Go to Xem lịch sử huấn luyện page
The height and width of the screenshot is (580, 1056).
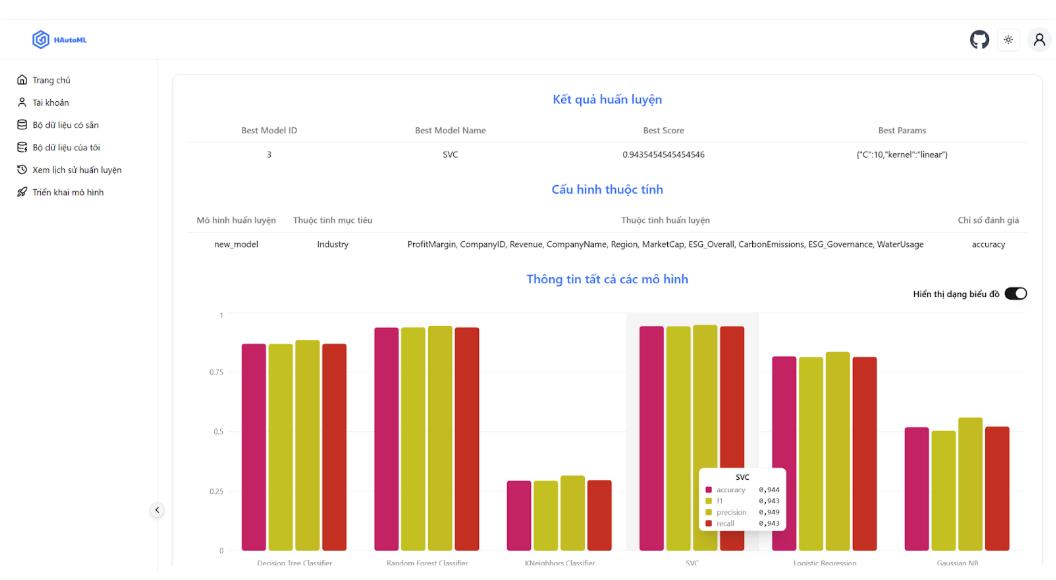pos(77,170)
